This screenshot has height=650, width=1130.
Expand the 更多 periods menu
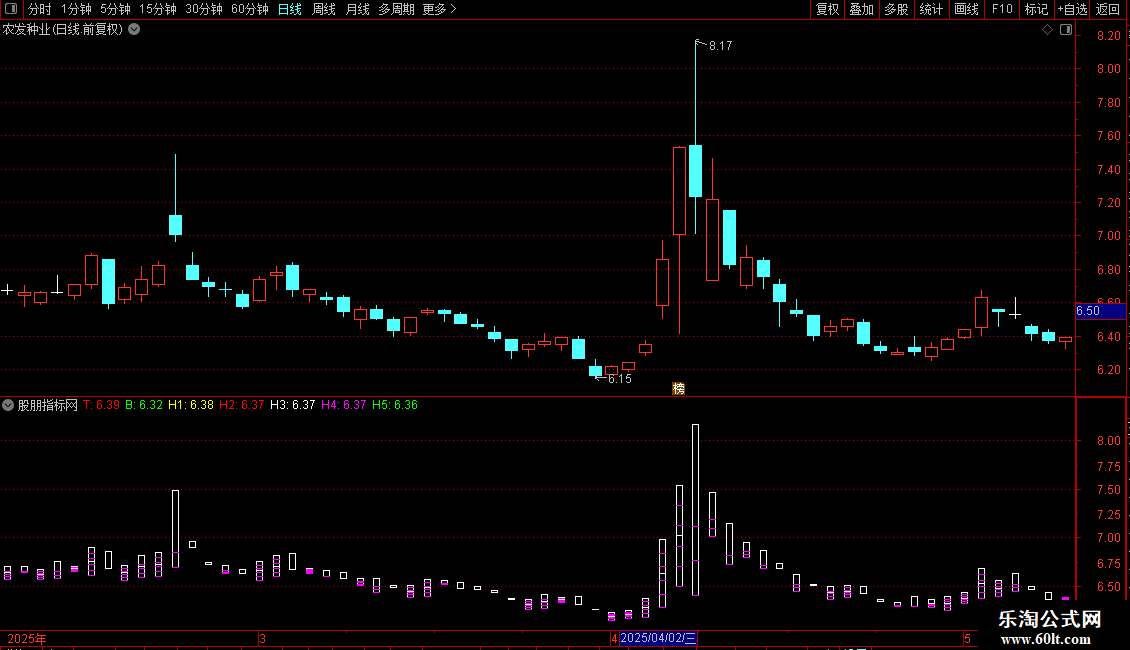[439, 9]
